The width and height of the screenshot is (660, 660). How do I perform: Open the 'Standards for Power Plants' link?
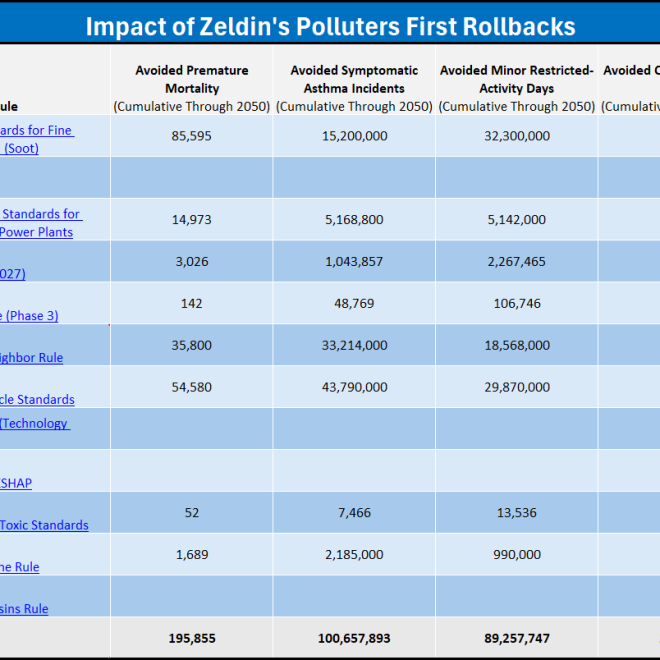[41, 223]
